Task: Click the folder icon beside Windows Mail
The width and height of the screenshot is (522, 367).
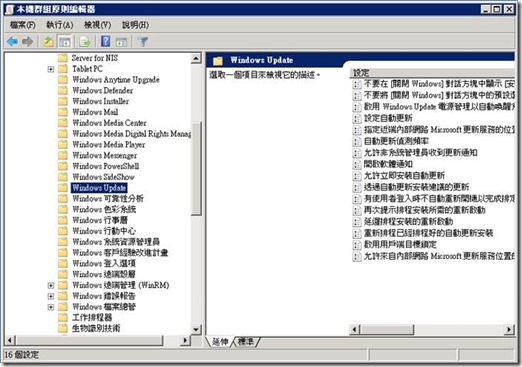Action: 63,112
